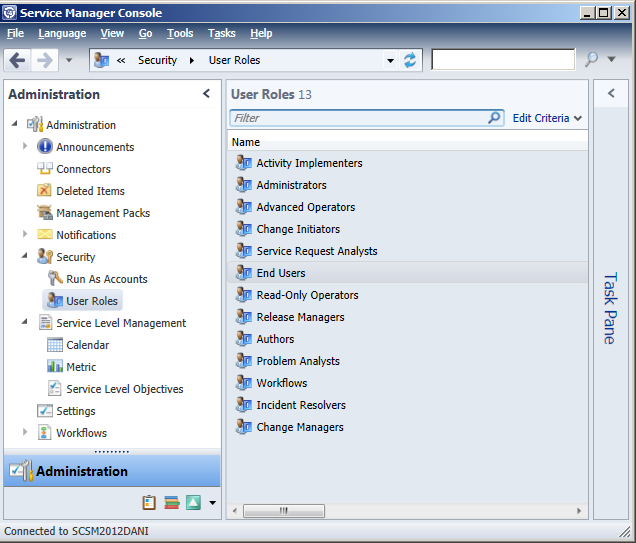
Task: Click the Change Managers role icon
Action: coord(244,427)
